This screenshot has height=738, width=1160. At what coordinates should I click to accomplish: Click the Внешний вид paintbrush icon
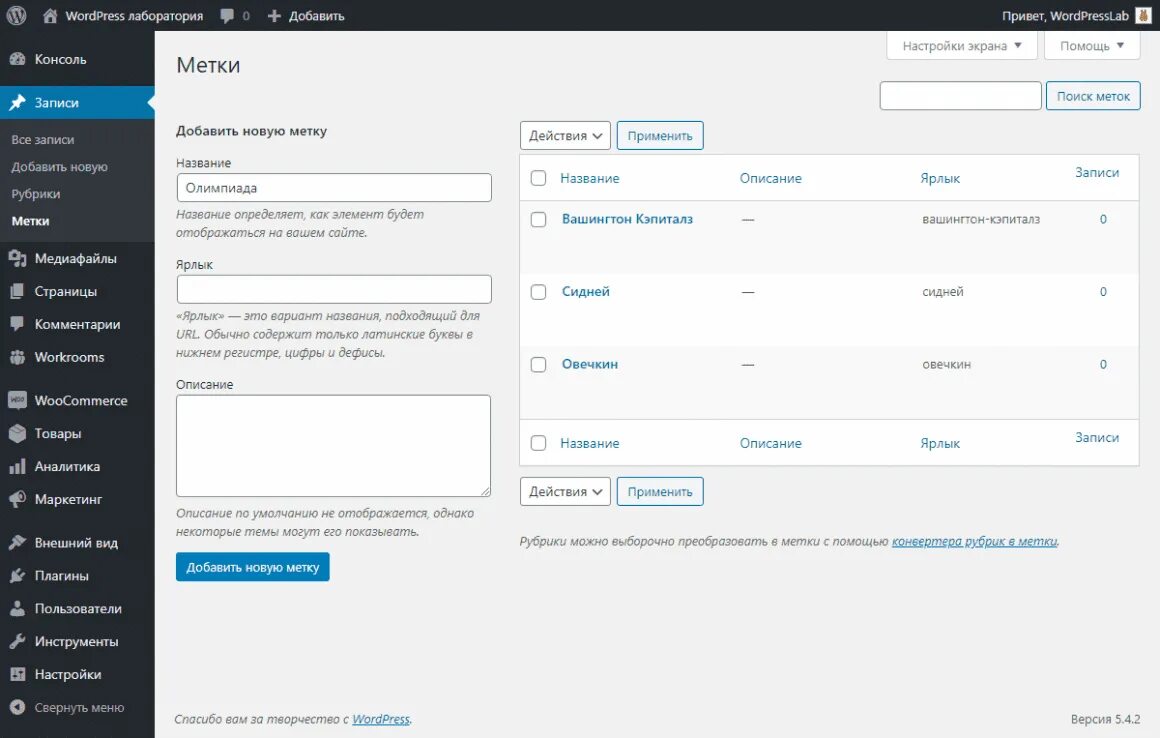[x=17, y=543]
